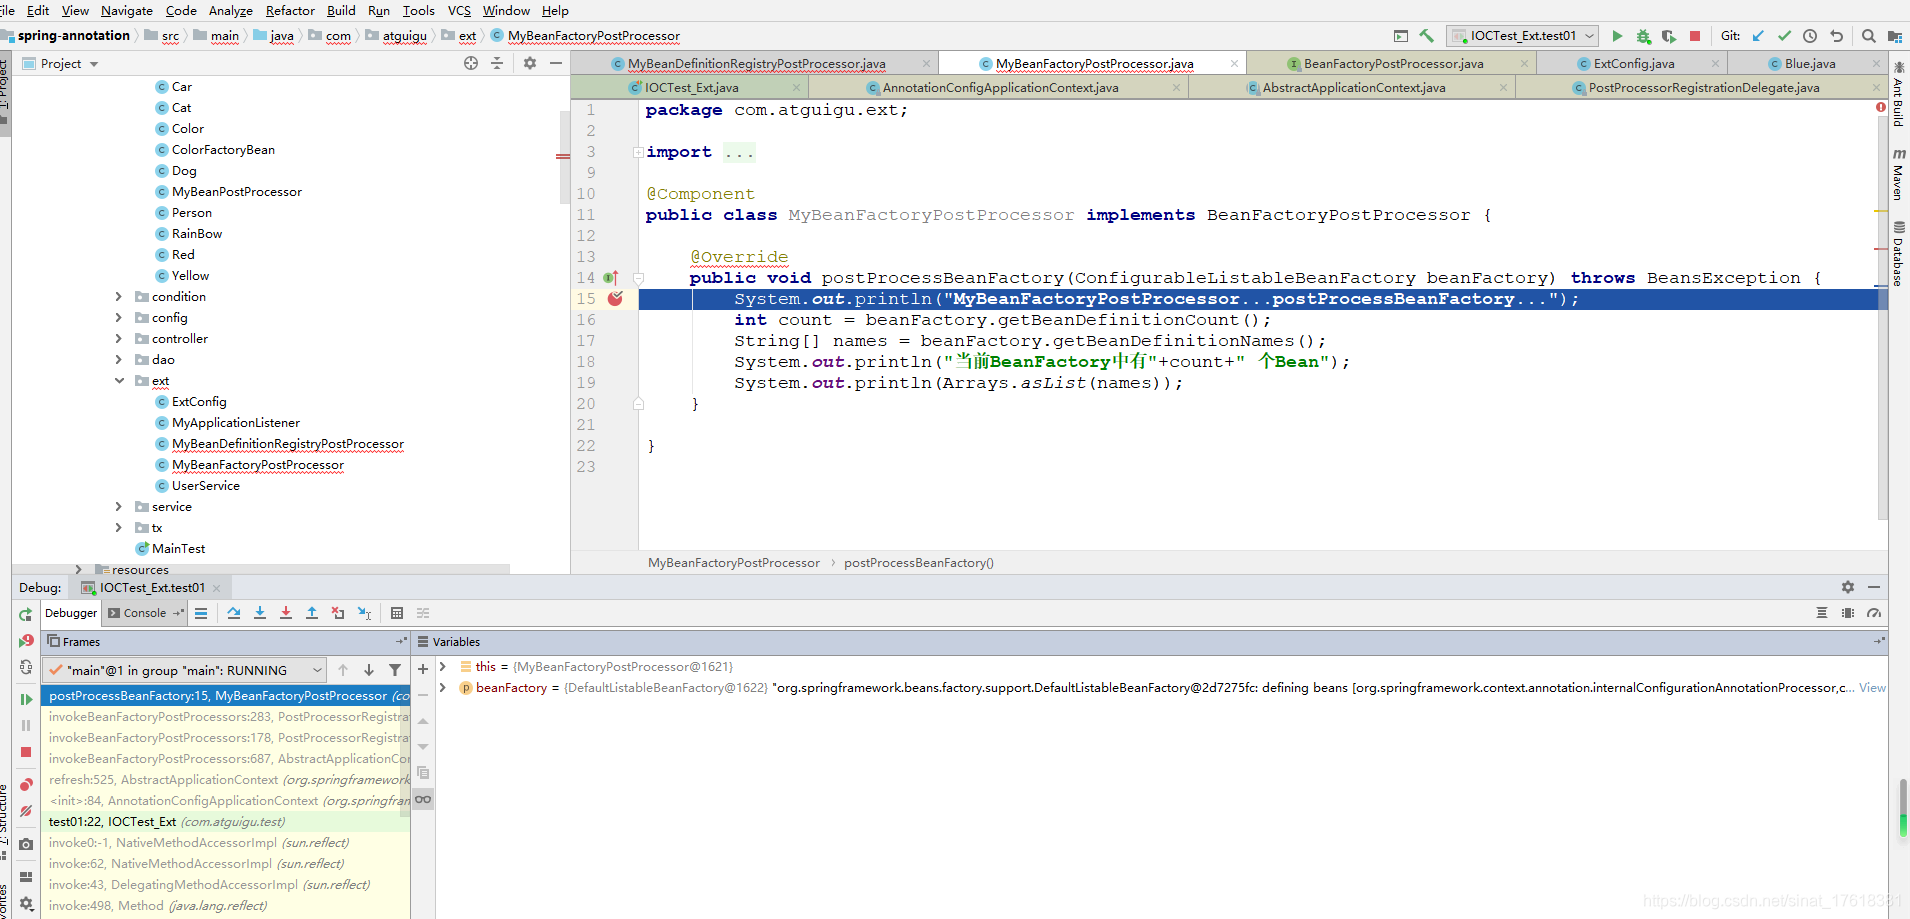Screen dimensions: 1910x919
Task: Stop the debug session from the side toolbar
Action: pyautogui.click(x=26, y=752)
